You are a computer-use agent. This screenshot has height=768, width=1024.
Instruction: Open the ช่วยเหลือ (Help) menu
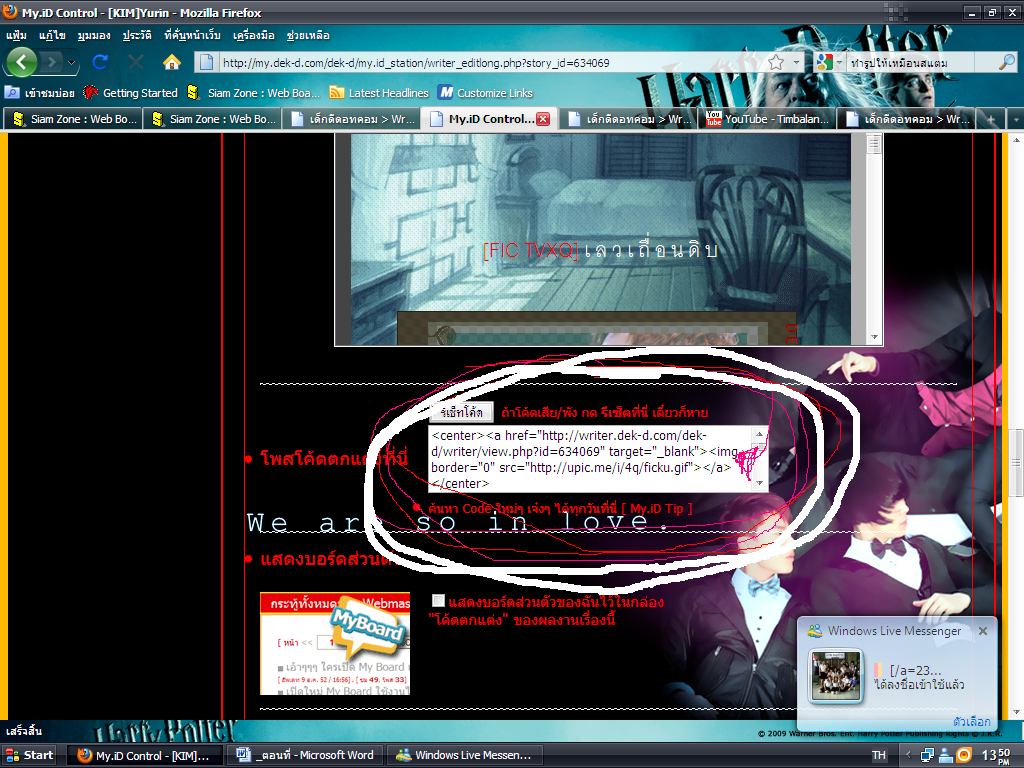click(x=308, y=35)
